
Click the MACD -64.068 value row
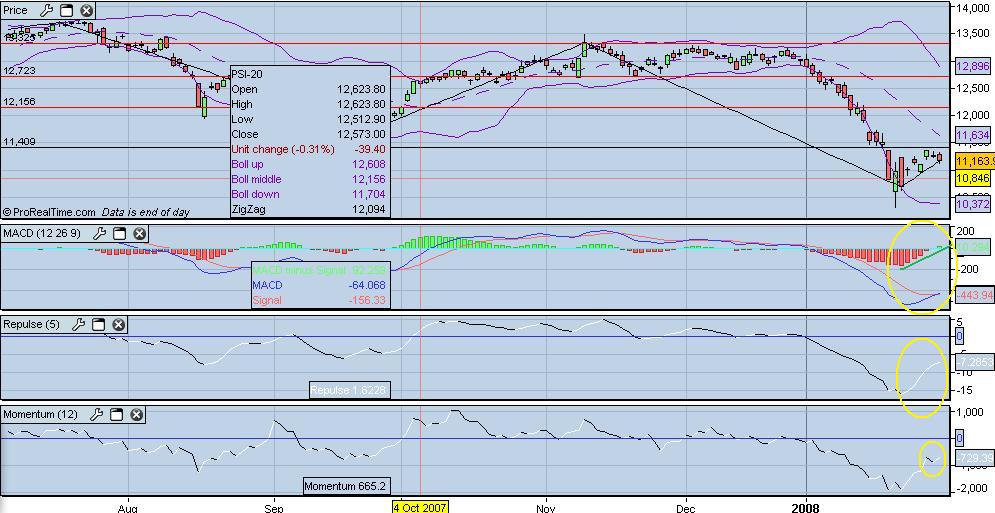319,286
